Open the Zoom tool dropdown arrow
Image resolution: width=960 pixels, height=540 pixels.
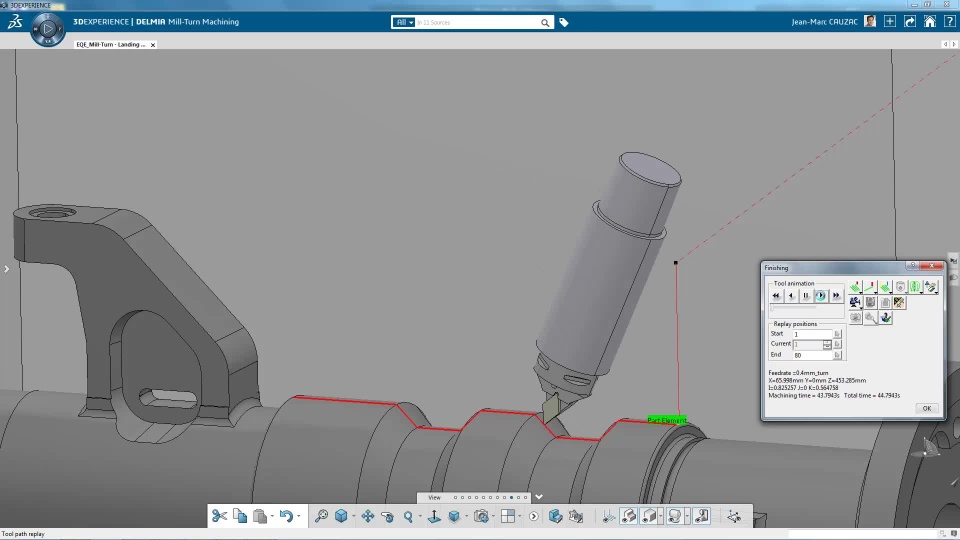(420, 516)
